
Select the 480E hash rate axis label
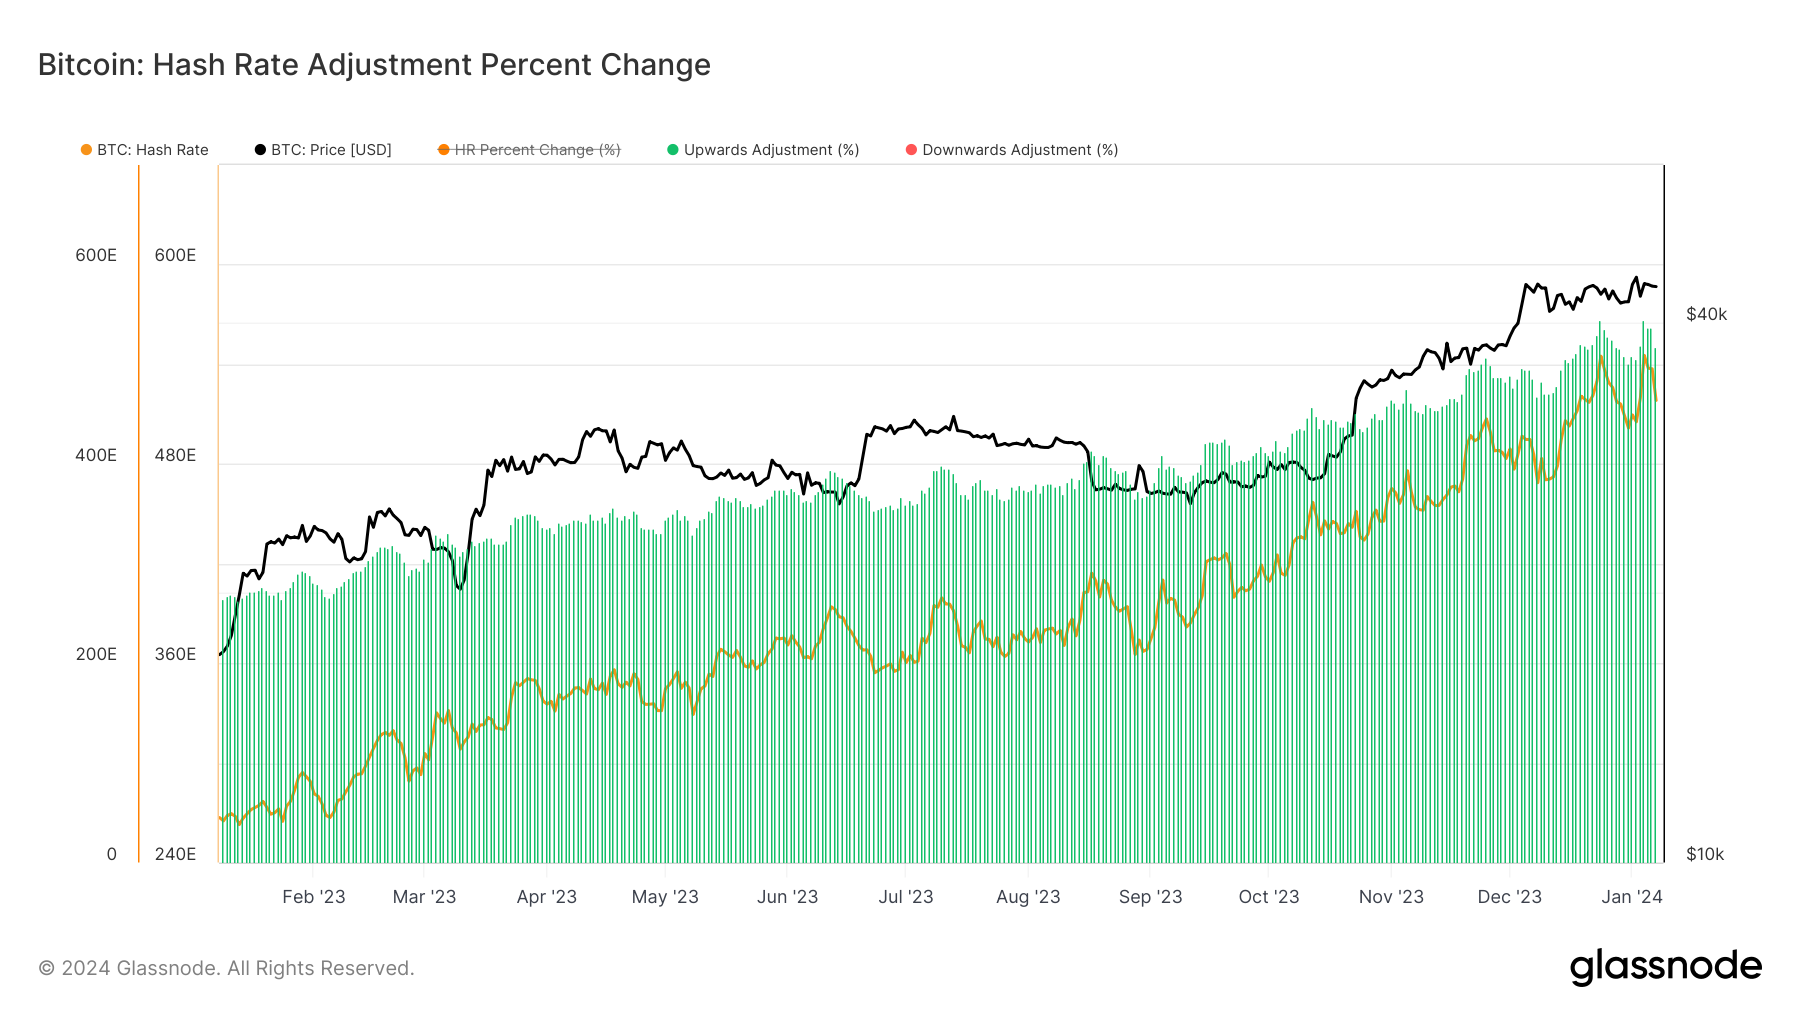click(x=175, y=455)
